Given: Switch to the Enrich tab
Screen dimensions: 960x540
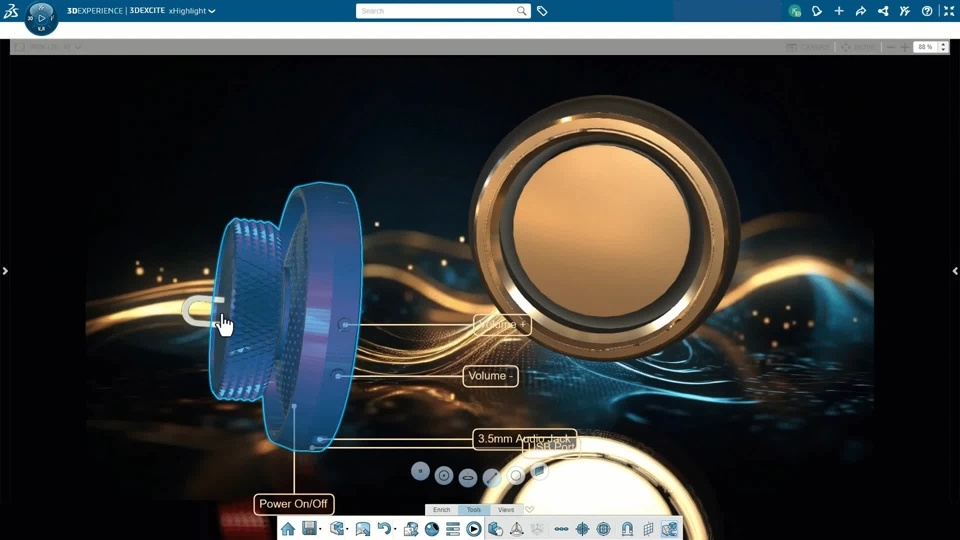Looking at the screenshot, I should [441, 509].
